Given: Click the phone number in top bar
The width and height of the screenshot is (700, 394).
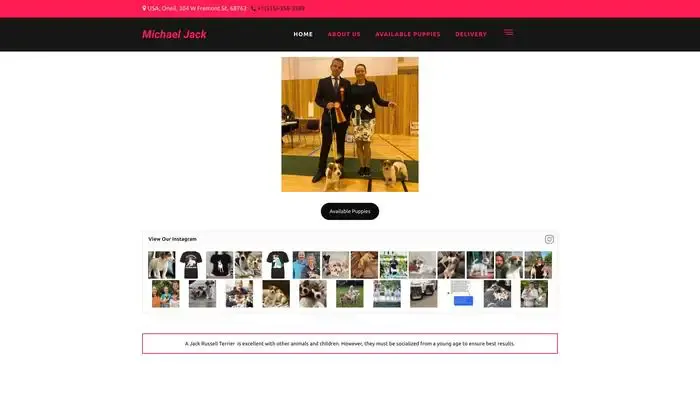Looking at the screenshot, I should pos(281,8).
